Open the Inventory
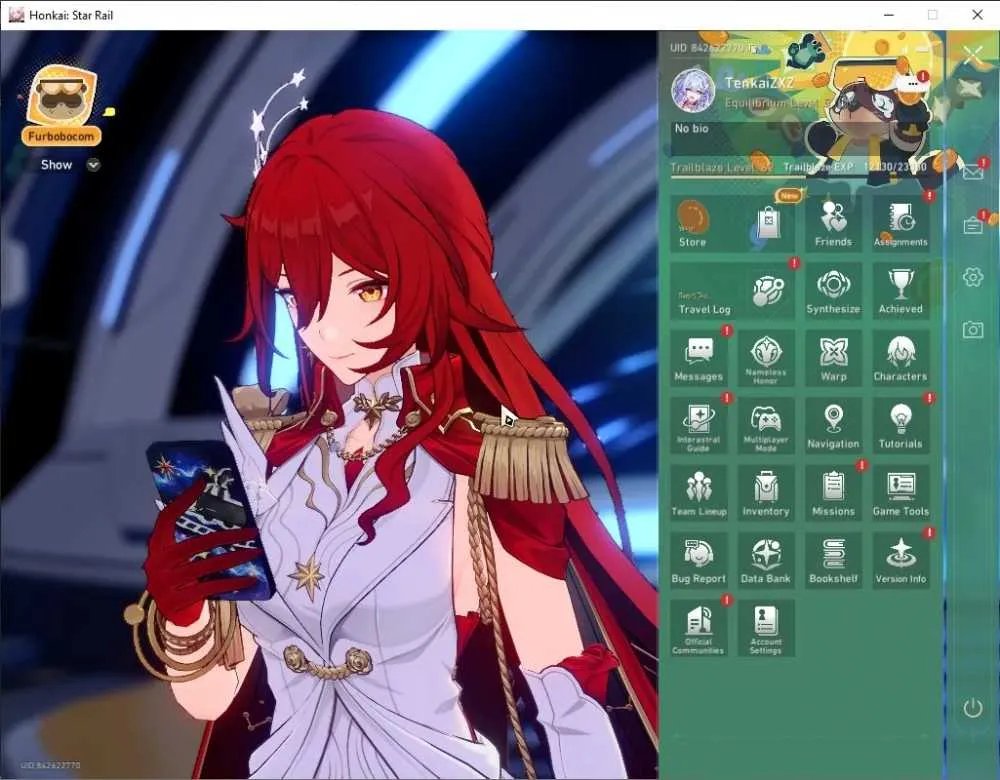This screenshot has height=780, width=1000. pyautogui.click(x=766, y=494)
